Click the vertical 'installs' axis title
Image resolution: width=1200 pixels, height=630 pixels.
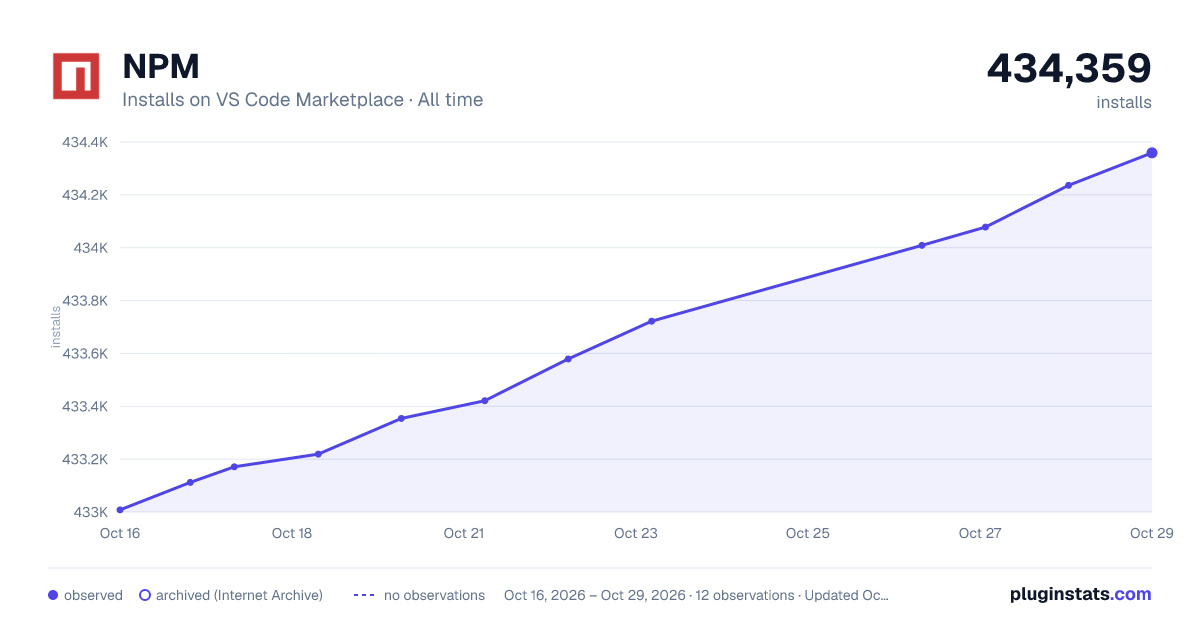click(56, 326)
